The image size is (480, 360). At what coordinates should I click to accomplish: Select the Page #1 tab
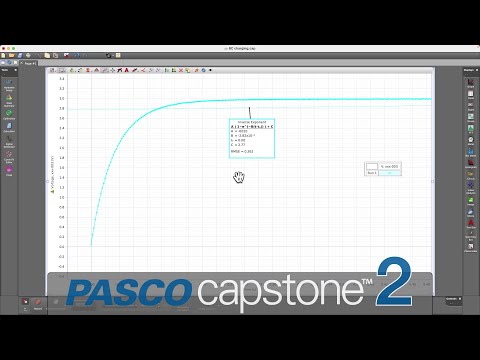pos(29,63)
